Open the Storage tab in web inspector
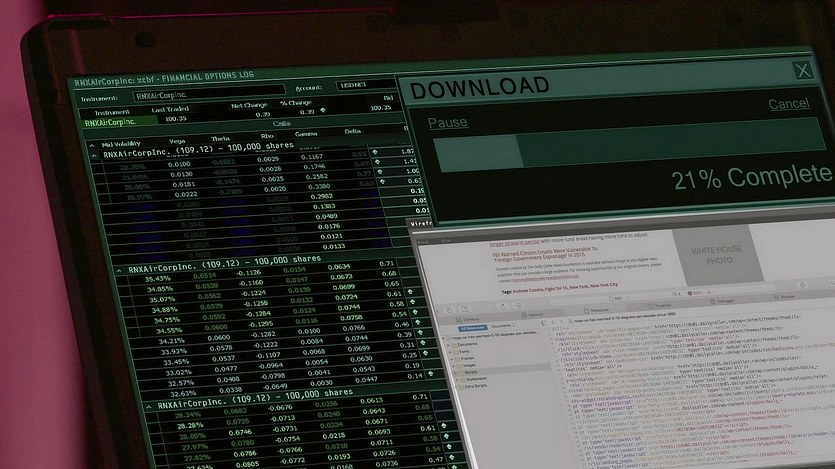The width and height of the screenshot is (835, 469). click(784, 297)
